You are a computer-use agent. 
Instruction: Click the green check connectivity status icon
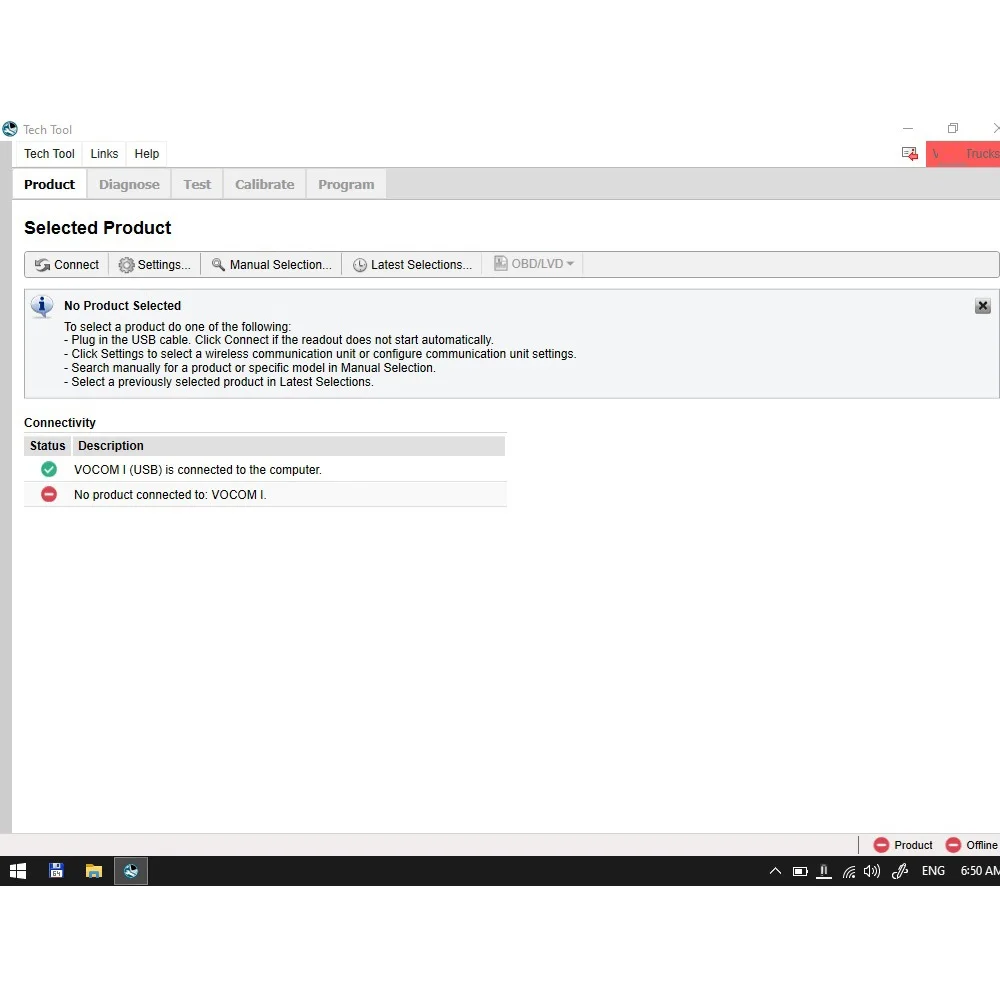coord(48,469)
